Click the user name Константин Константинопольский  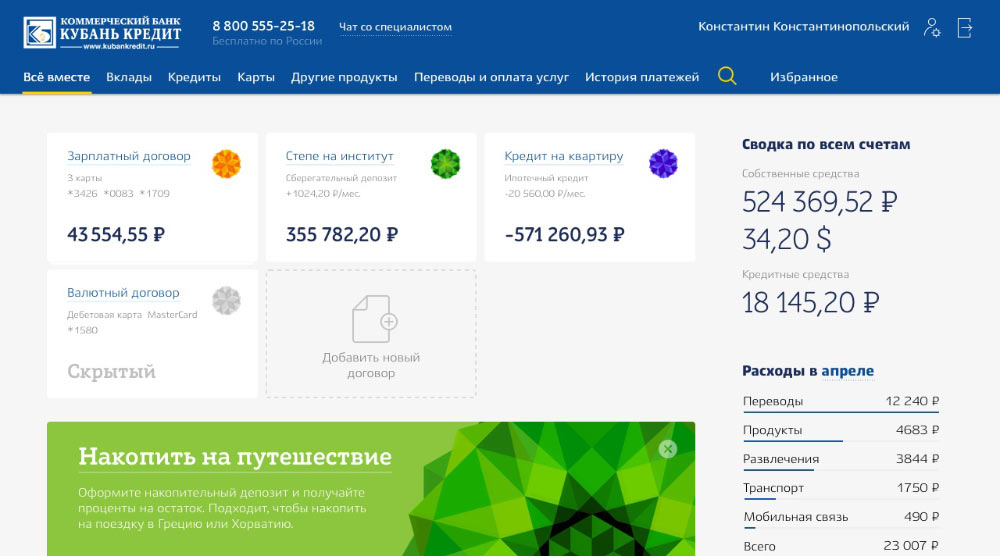coord(804,27)
